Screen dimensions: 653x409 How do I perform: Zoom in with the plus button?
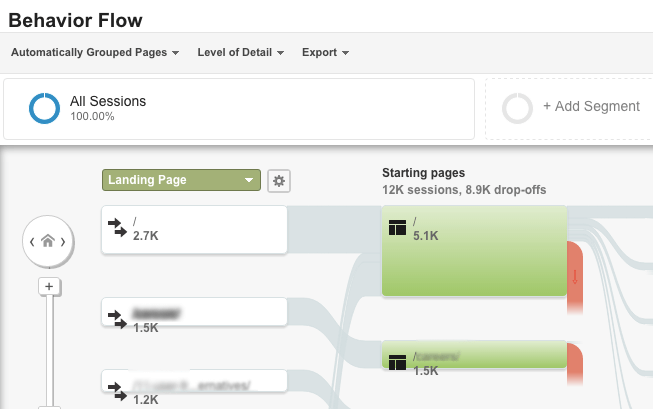pyautogui.click(x=49, y=287)
